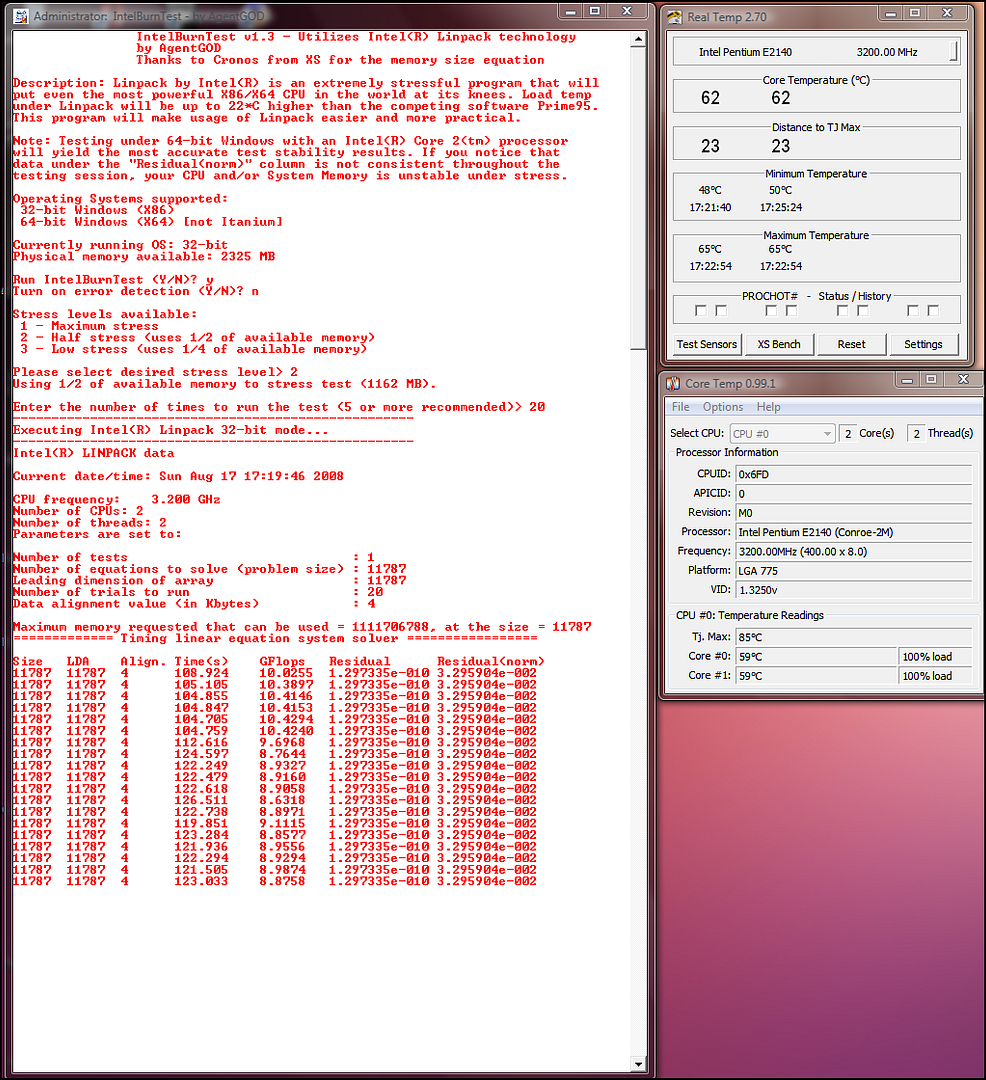The height and width of the screenshot is (1080, 986).
Task: Open Real Temp Settings
Action: coord(922,344)
